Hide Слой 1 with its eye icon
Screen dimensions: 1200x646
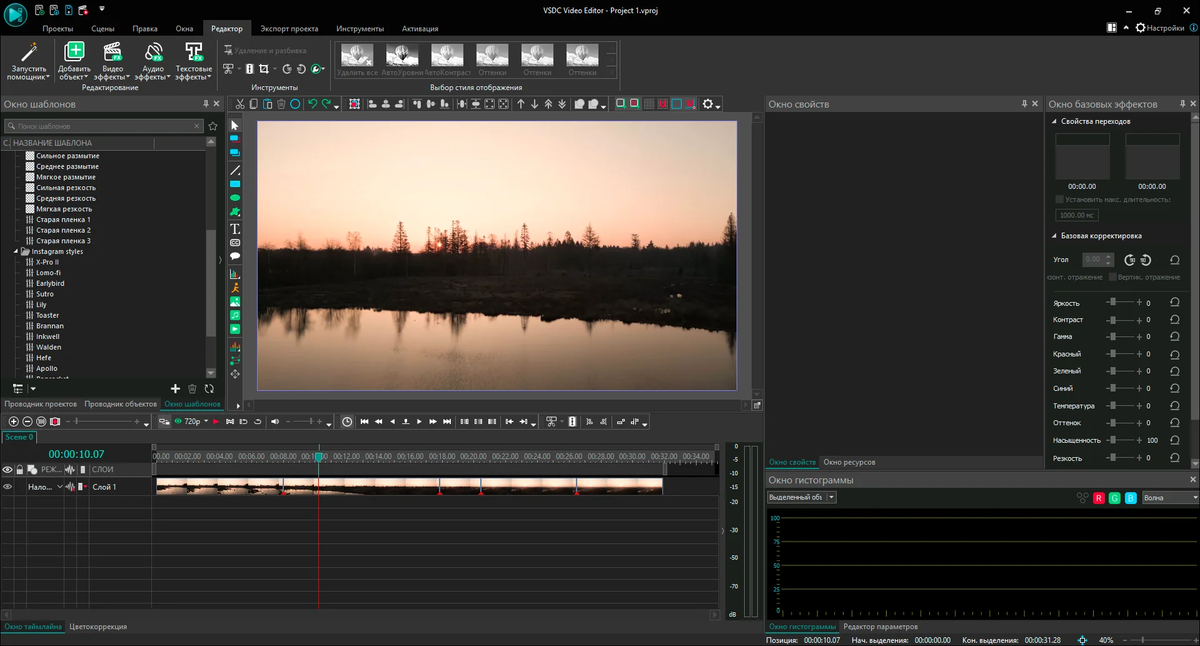click(7, 487)
